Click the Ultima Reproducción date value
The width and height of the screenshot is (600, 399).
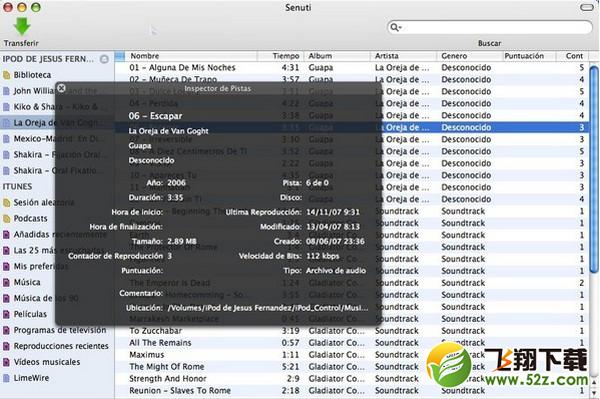click(333, 212)
